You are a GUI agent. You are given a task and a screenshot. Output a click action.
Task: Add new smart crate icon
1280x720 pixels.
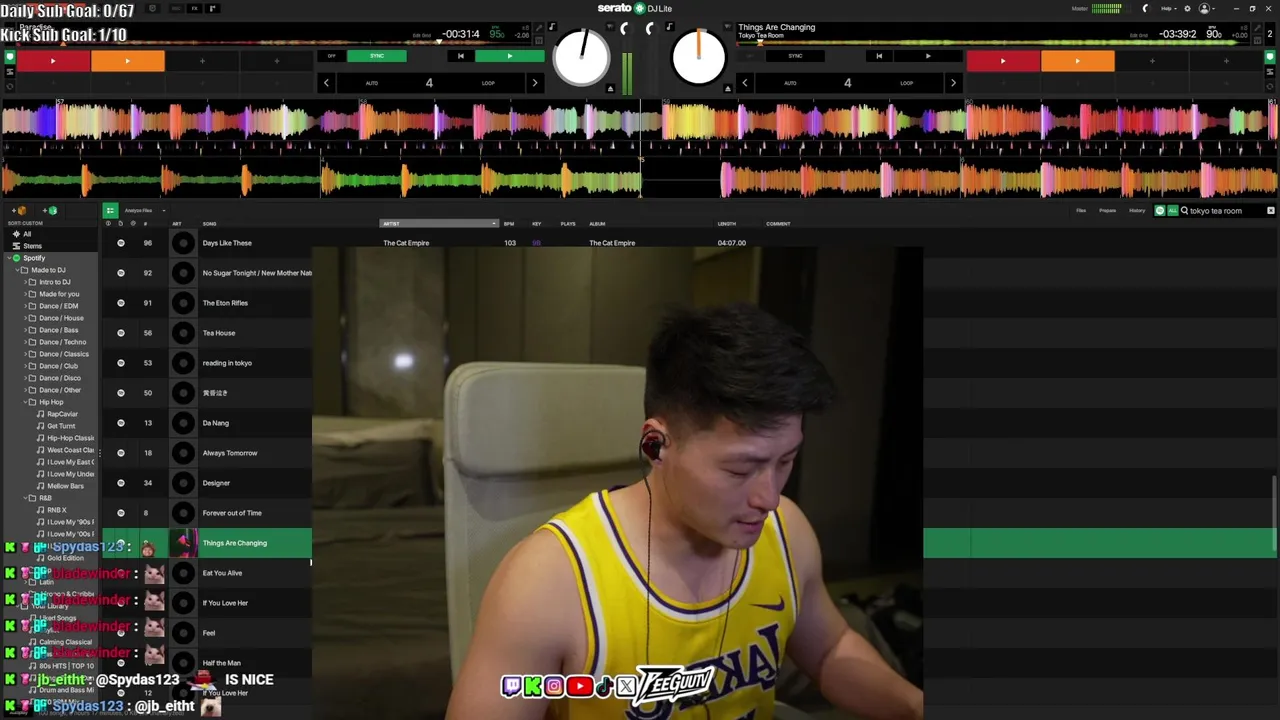[52, 211]
